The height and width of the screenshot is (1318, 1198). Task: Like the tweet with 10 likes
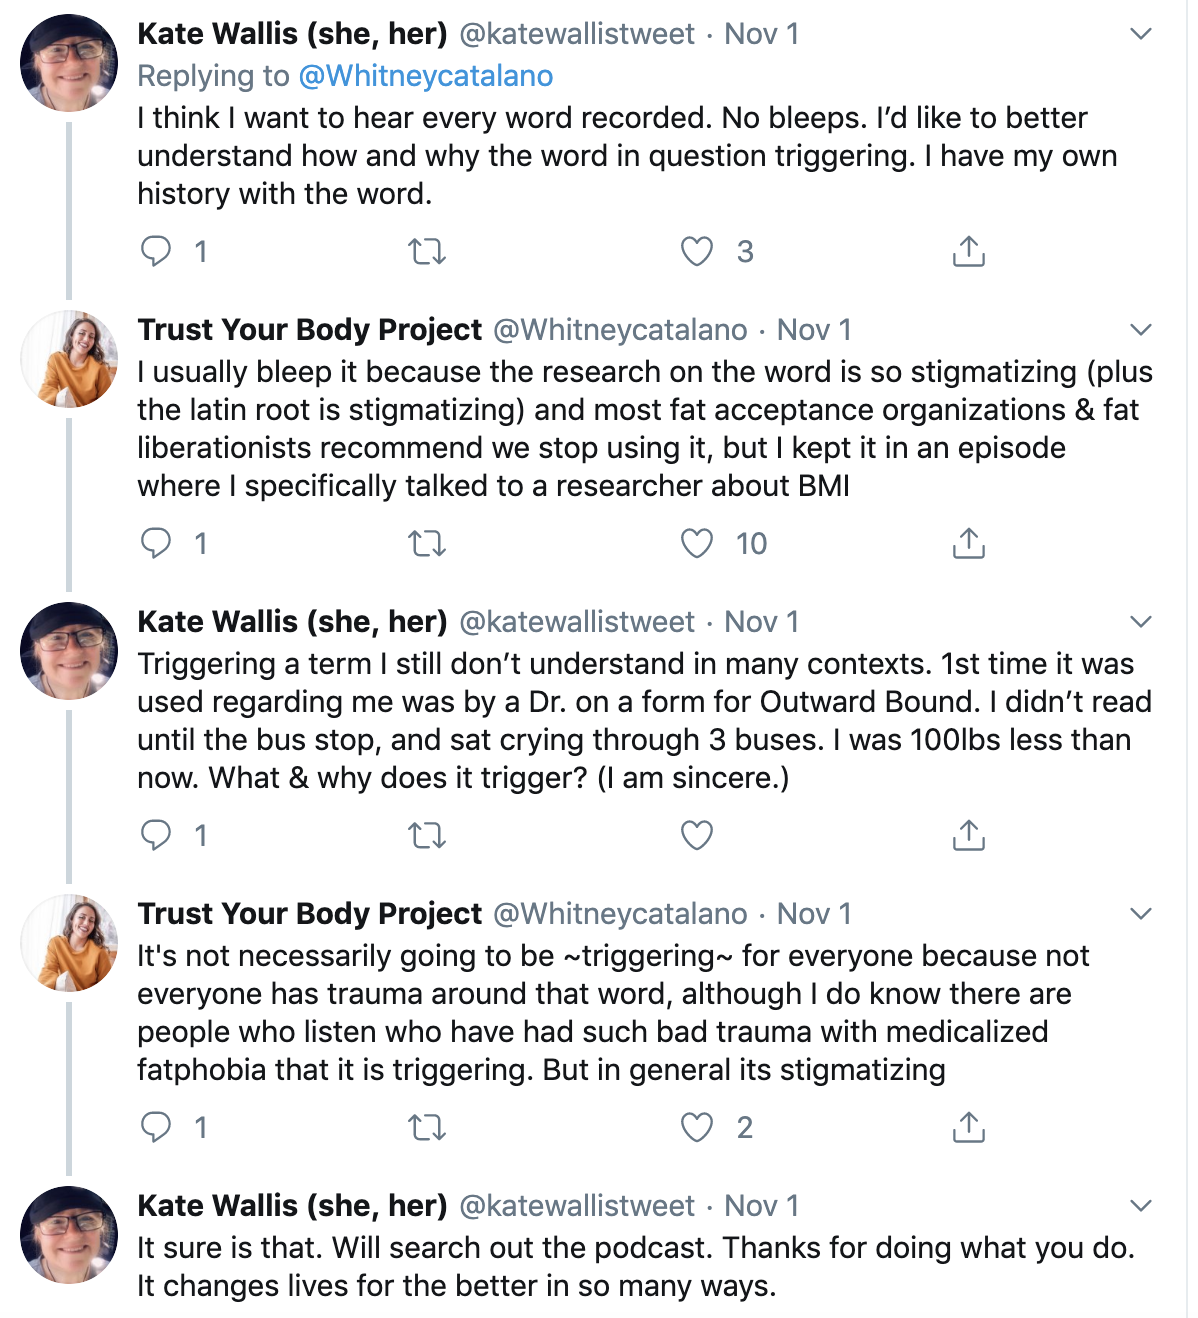coord(697,543)
